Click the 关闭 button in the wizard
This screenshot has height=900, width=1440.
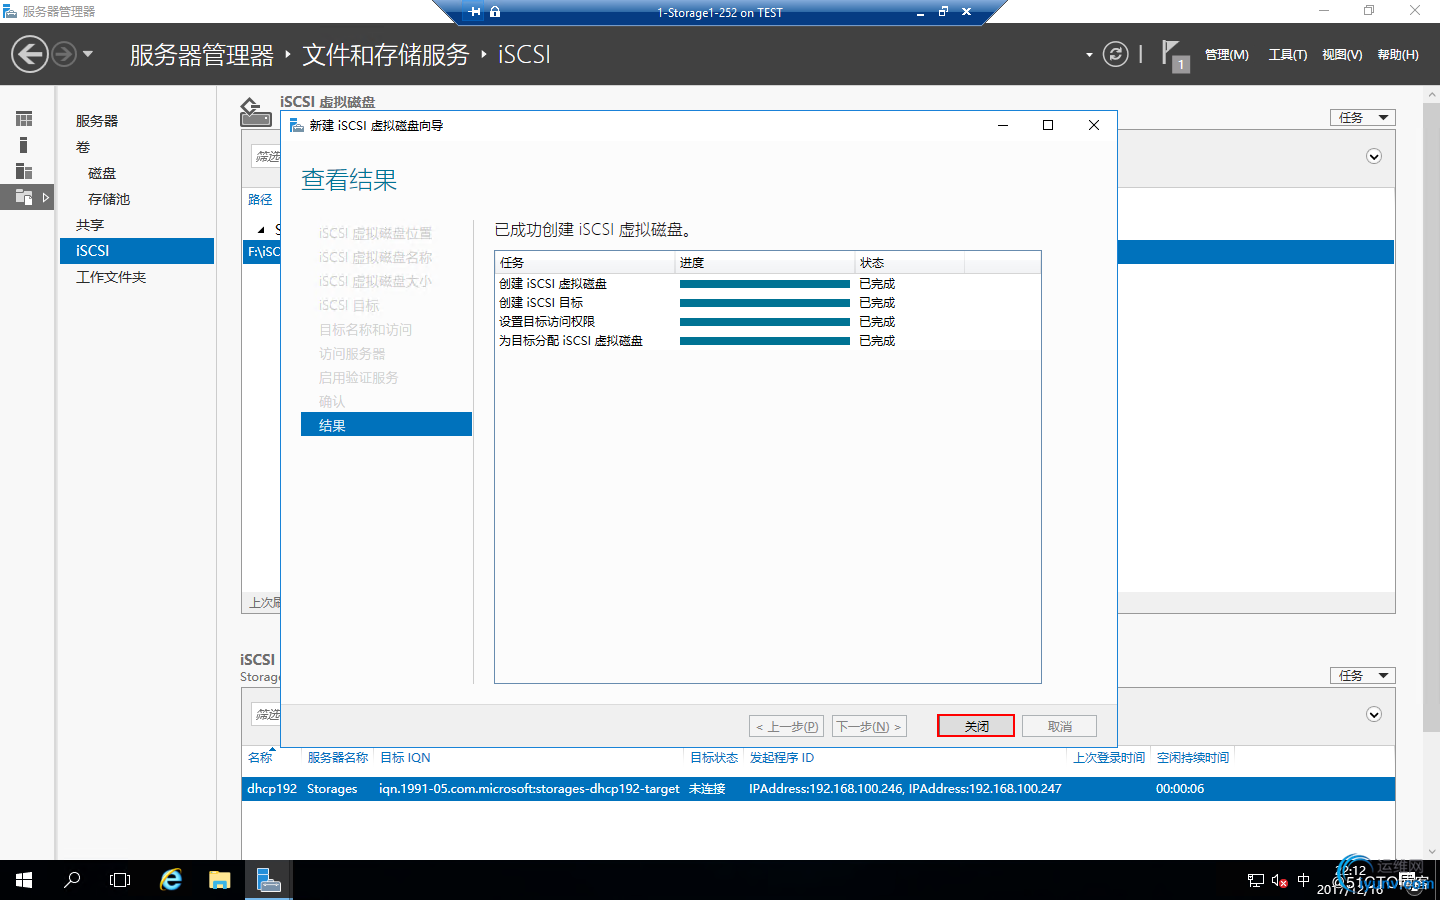pos(976,726)
